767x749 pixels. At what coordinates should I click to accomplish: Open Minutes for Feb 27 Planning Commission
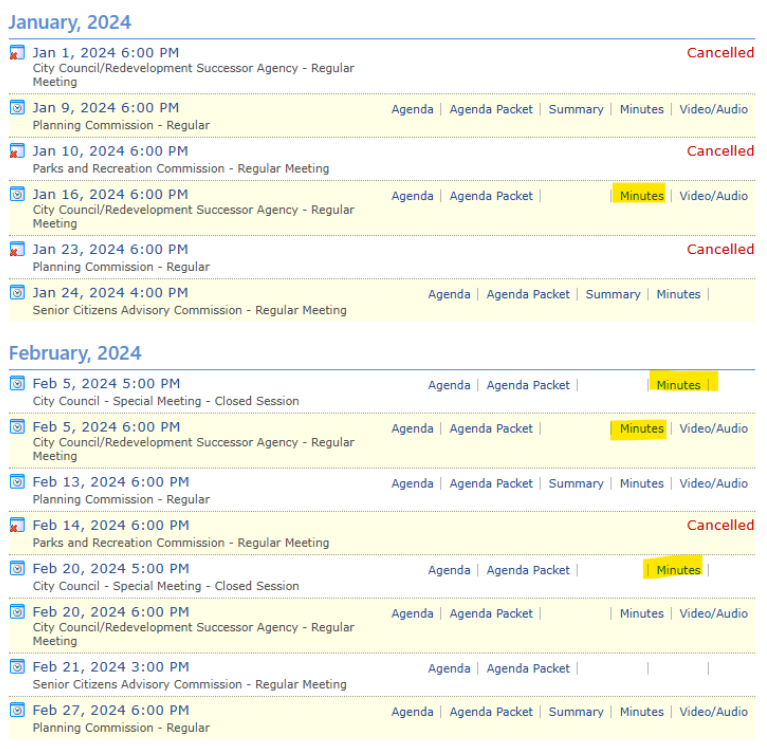tap(642, 712)
